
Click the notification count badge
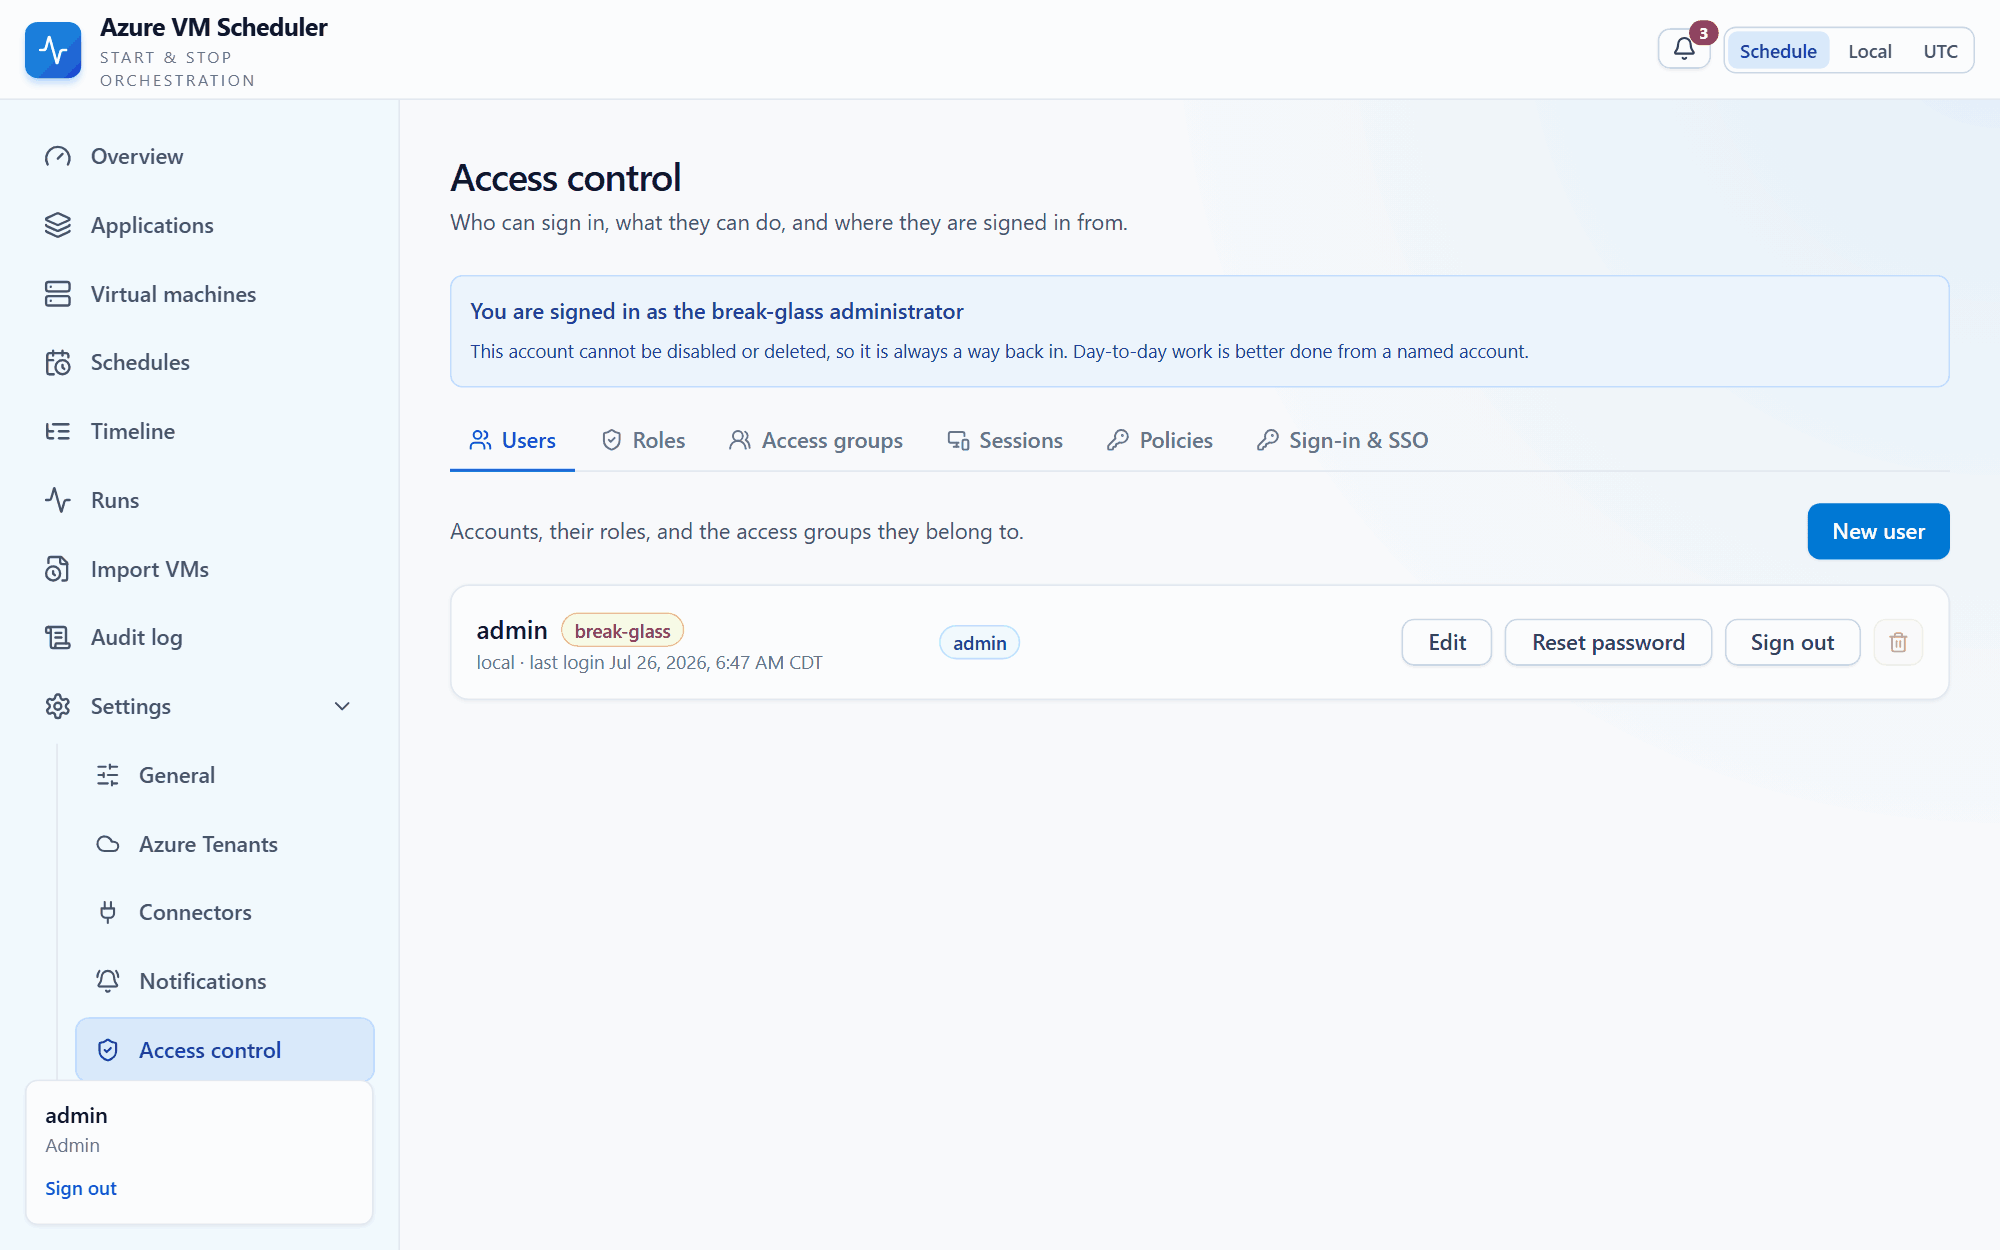(x=1703, y=34)
